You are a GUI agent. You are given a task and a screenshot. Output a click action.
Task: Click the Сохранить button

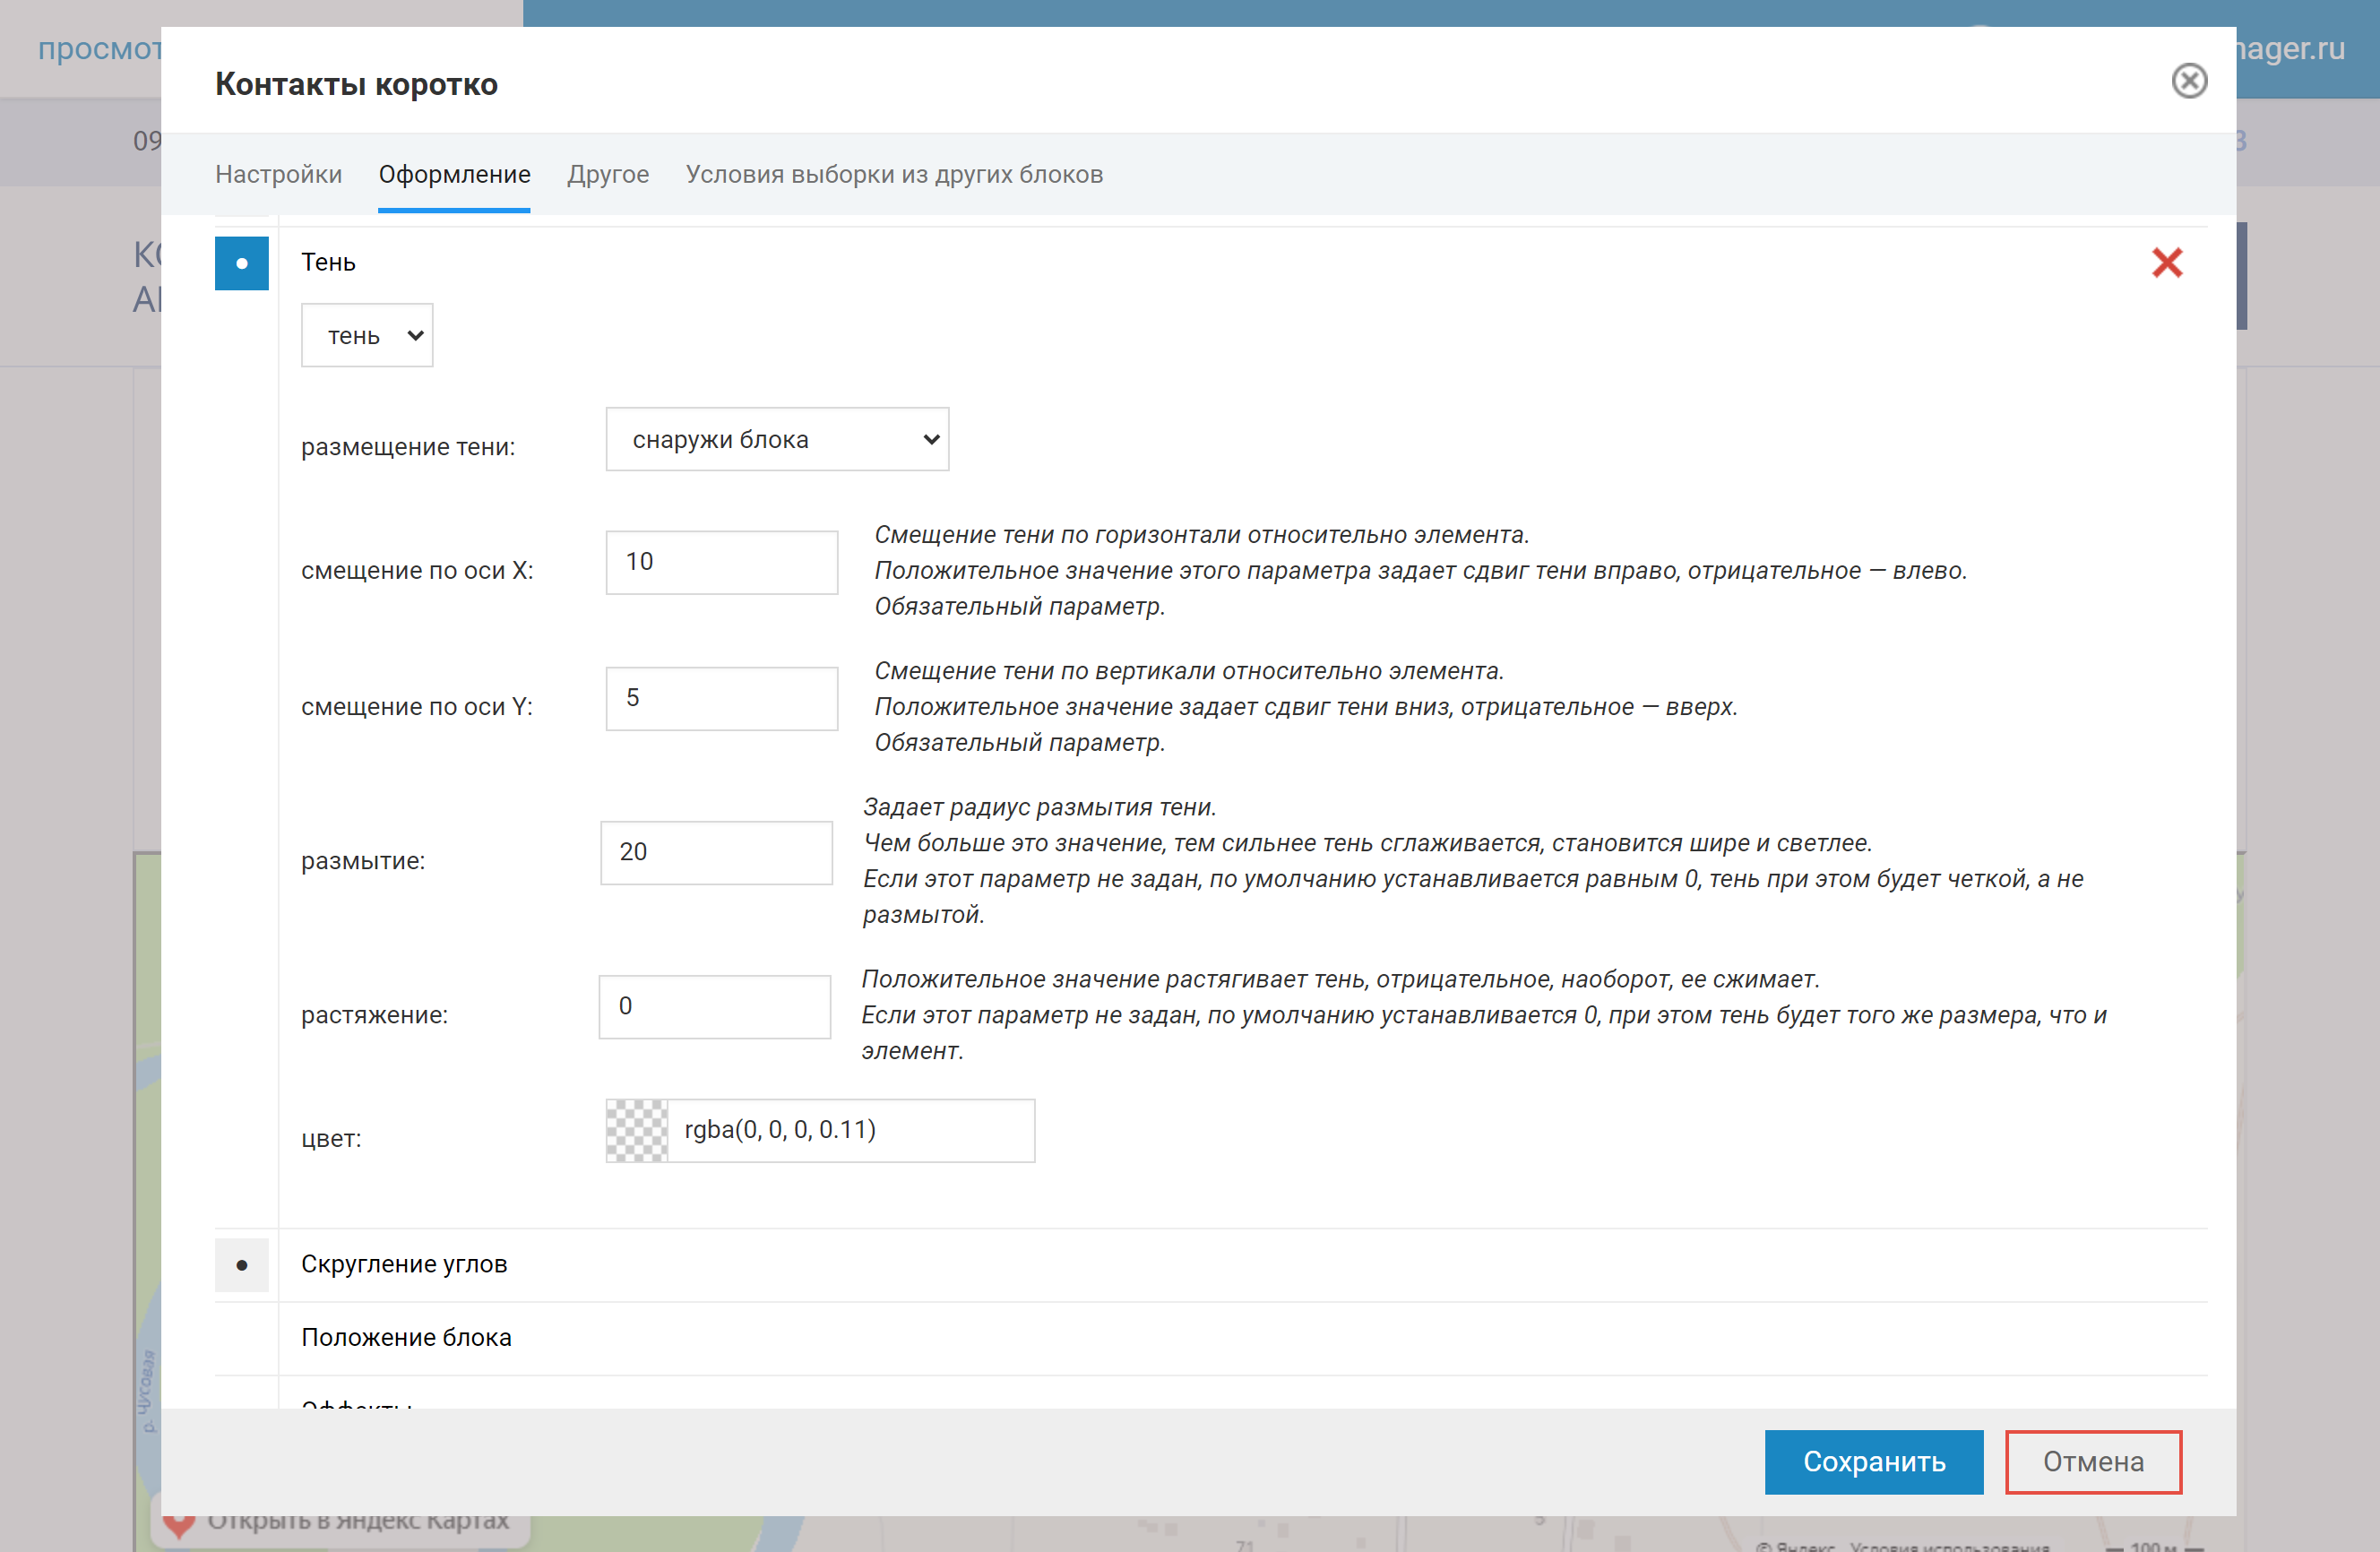tap(1873, 1461)
